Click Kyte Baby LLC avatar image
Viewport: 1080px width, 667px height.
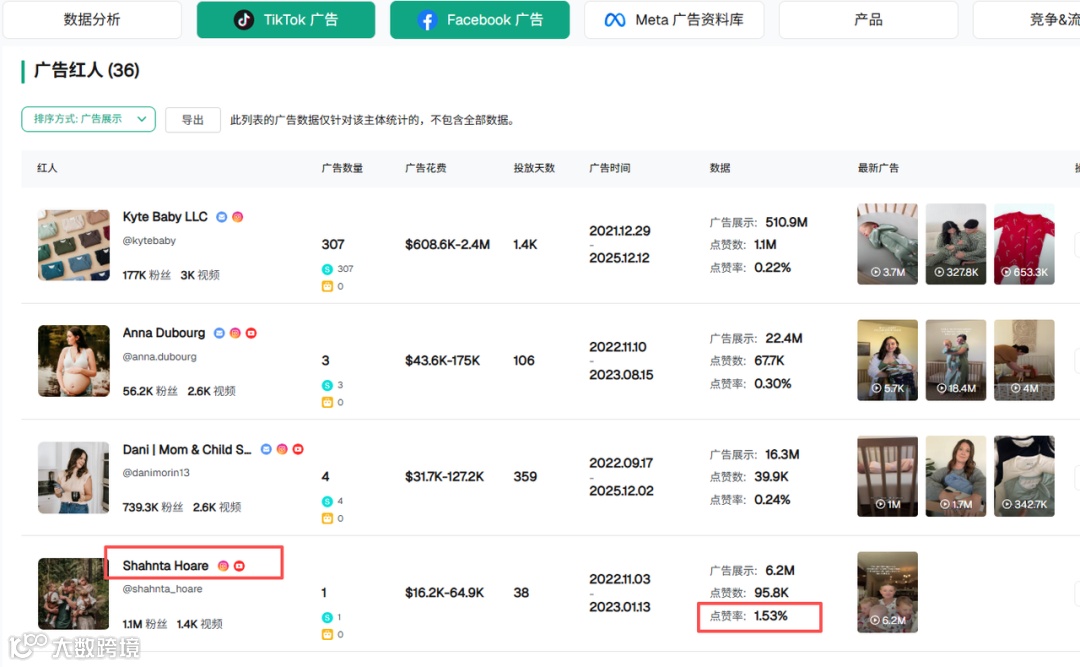pos(74,245)
